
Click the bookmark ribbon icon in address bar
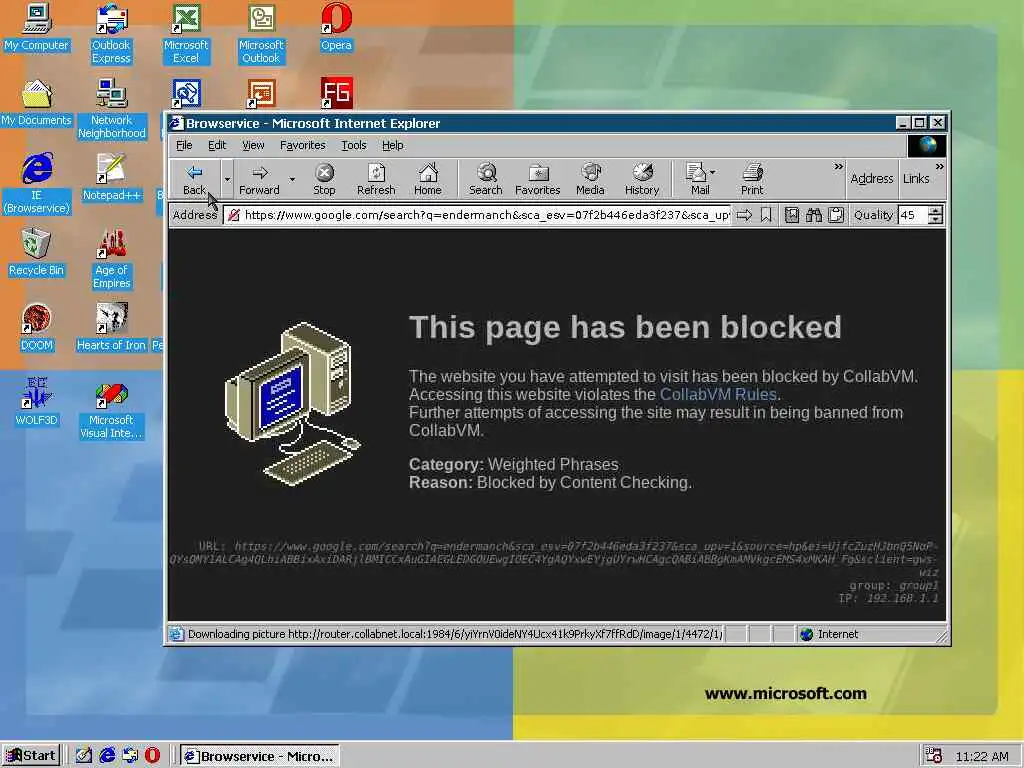tap(766, 215)
